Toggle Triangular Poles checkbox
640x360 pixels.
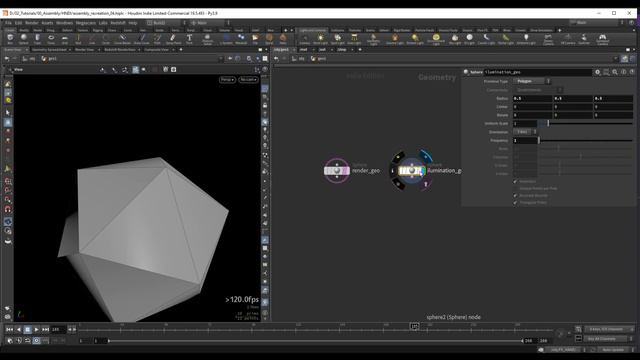(x=515, y=202)
